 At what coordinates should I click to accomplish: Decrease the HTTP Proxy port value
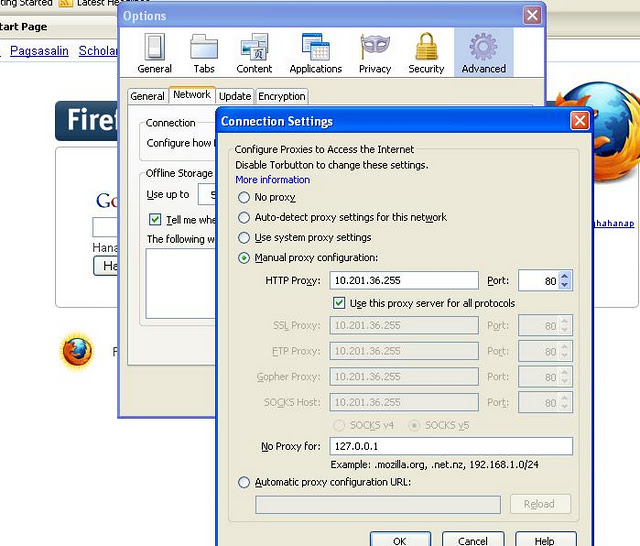click(x=564, y=285)
